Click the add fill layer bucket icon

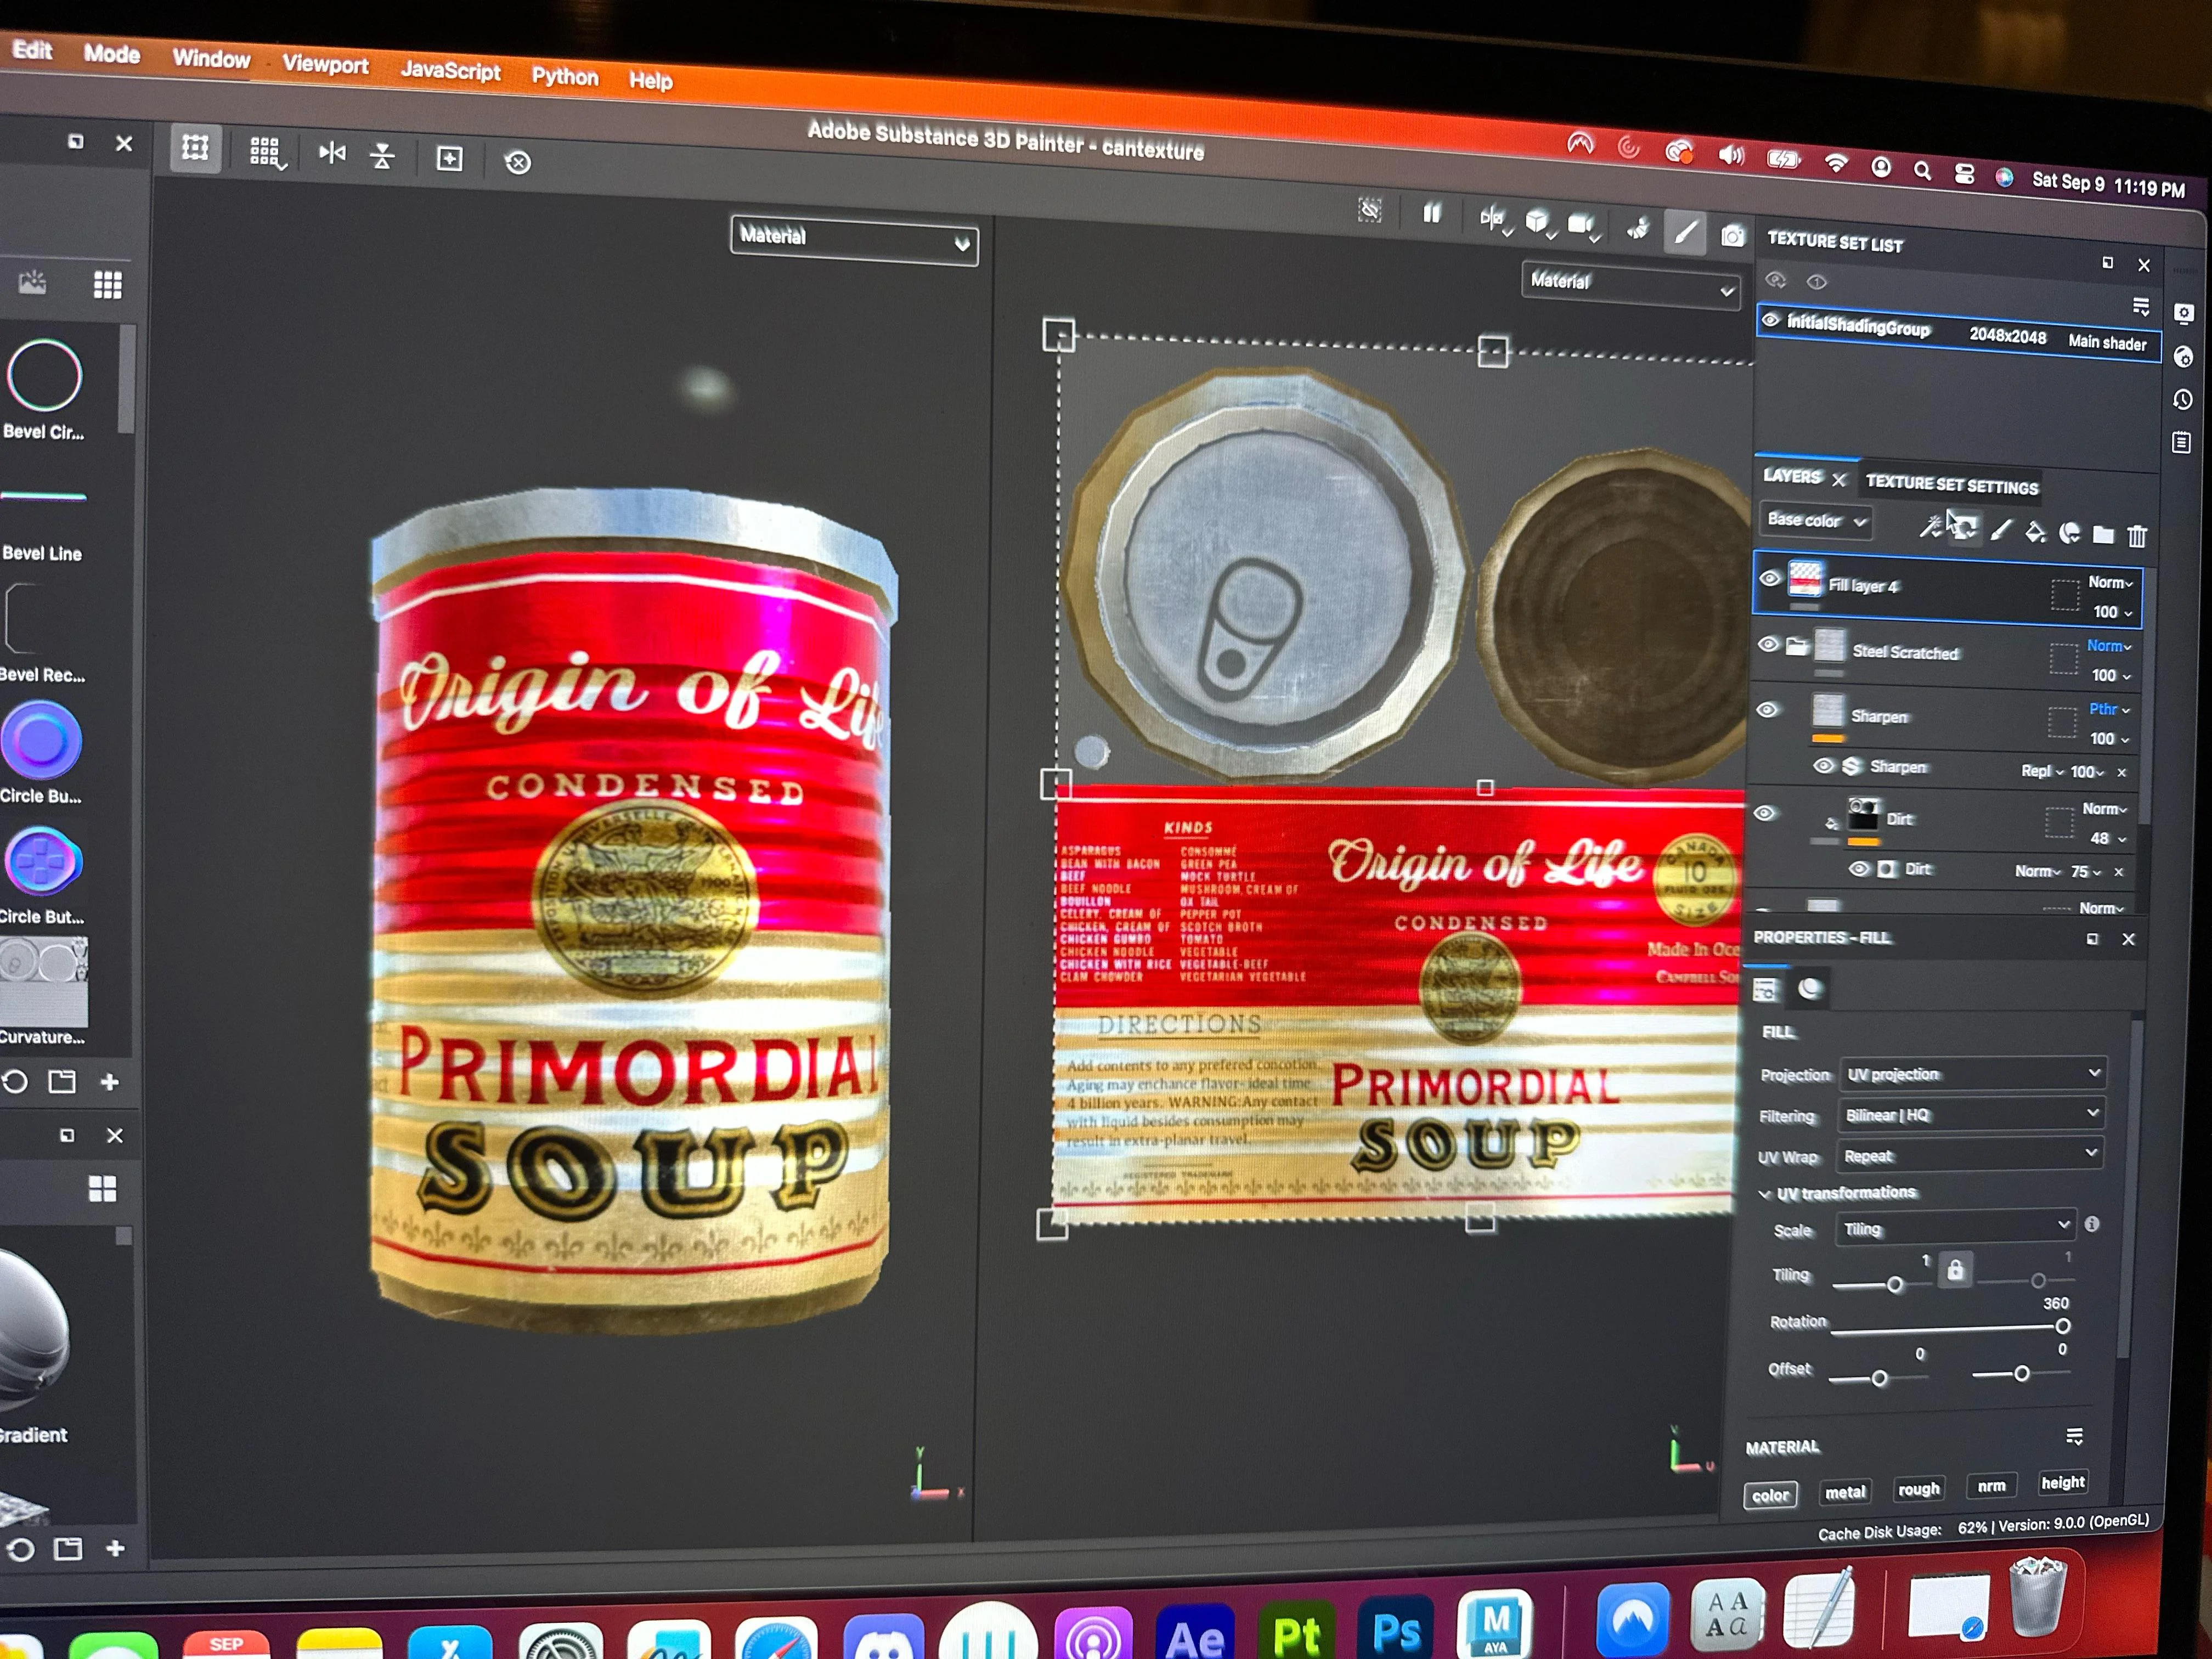click(x=2035, y=531)
